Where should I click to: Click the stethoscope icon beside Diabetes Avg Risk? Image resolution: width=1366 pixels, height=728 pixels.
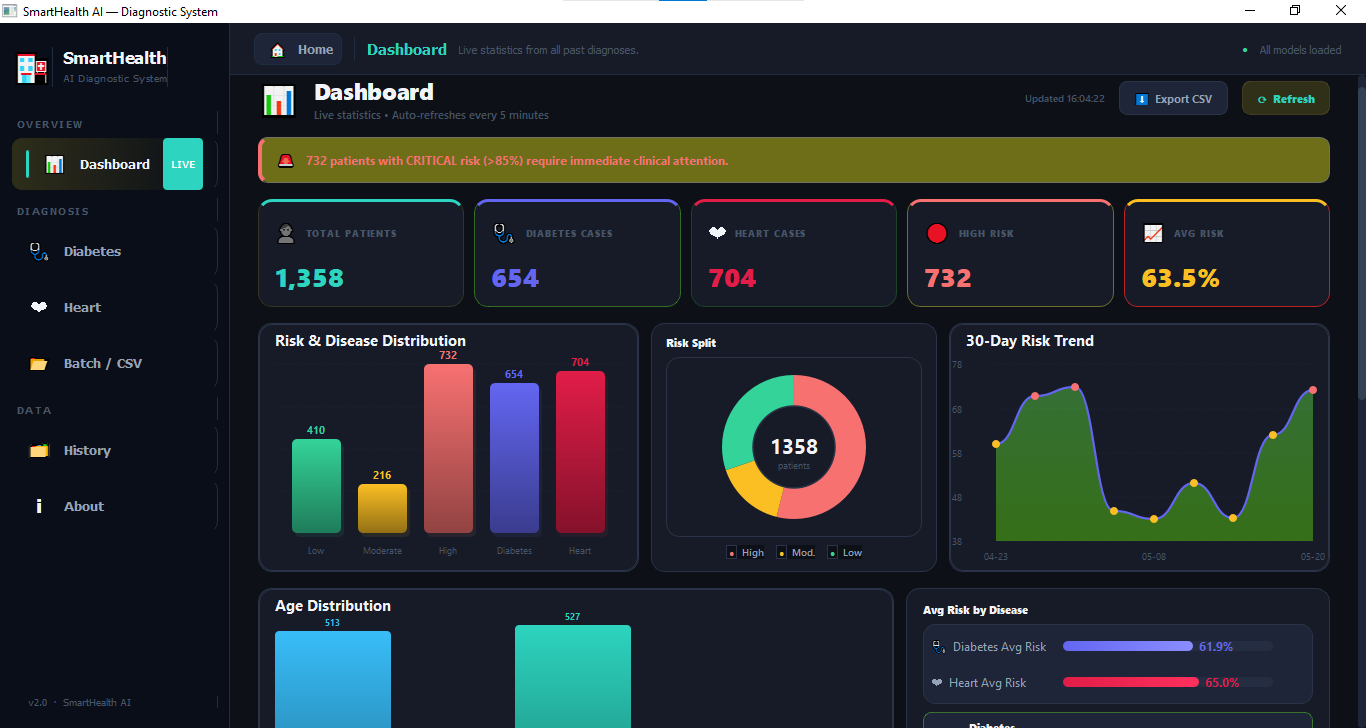(938, 647)
